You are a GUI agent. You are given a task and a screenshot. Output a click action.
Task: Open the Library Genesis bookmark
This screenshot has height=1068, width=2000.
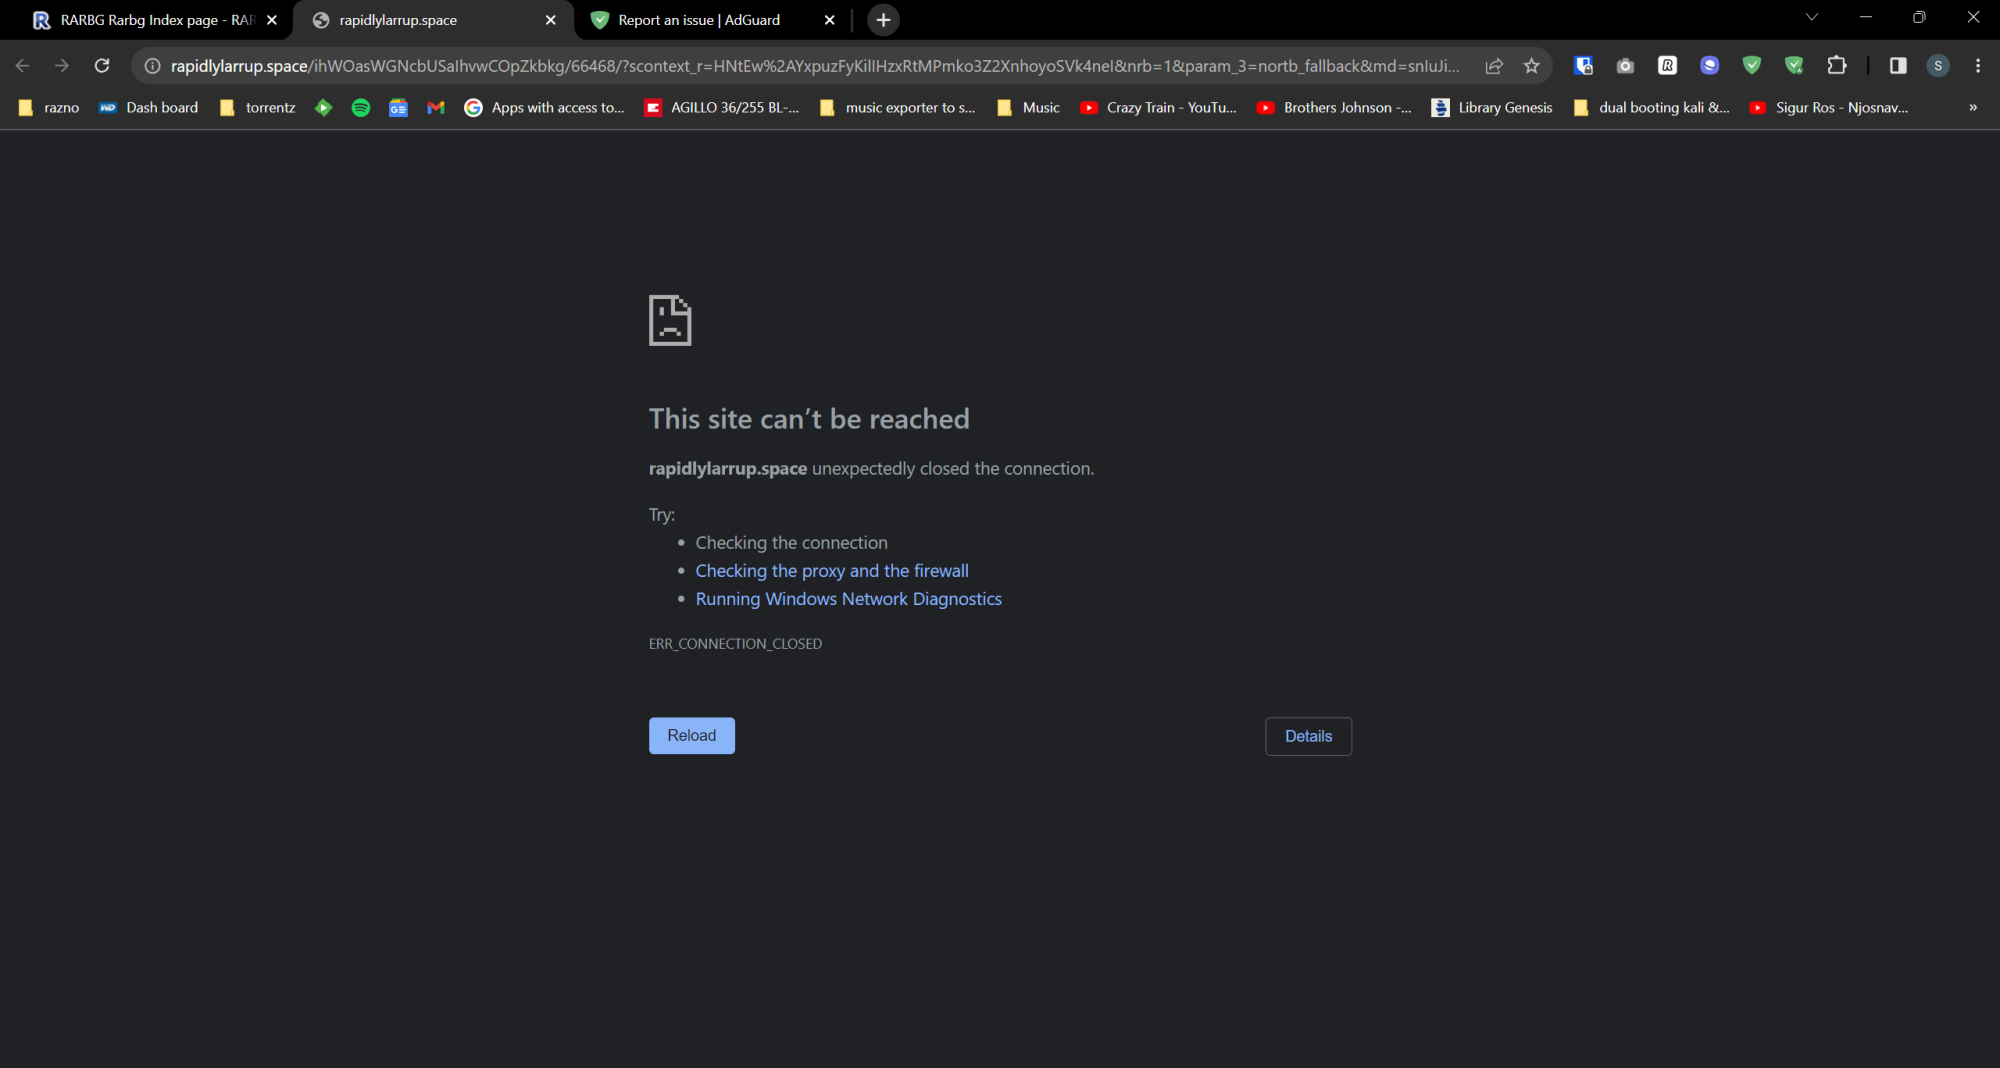point(1491,107)
